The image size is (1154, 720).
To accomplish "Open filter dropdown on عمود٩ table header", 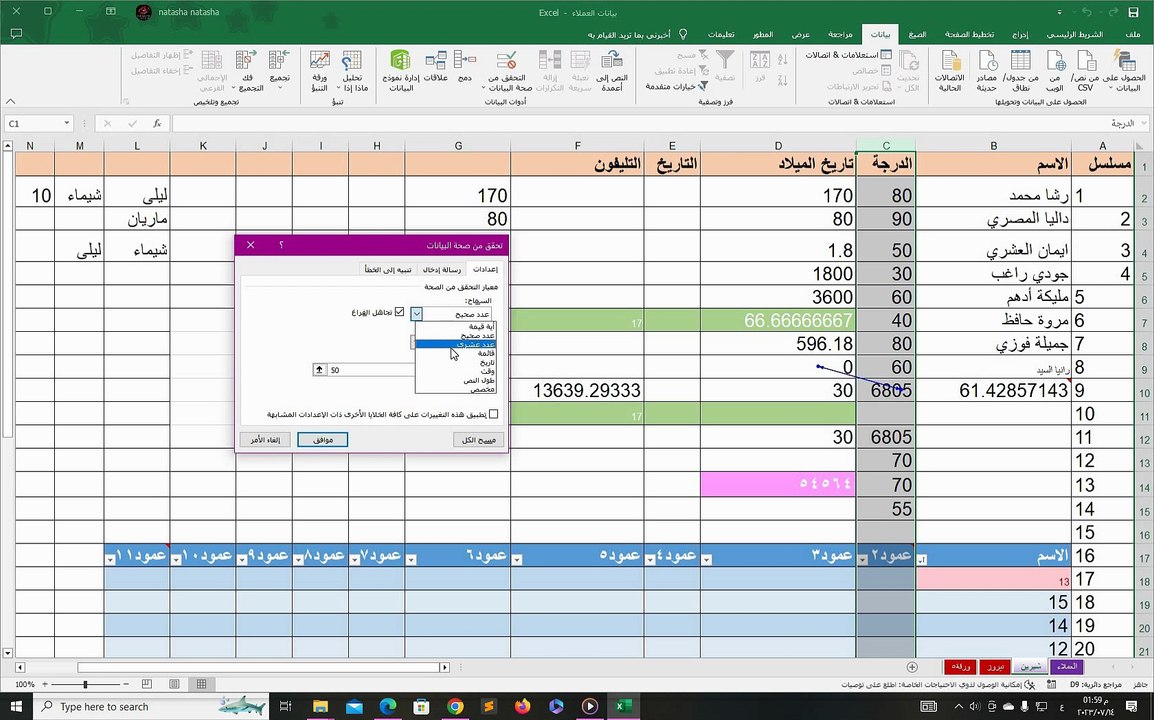I will (x=242, y=560).
